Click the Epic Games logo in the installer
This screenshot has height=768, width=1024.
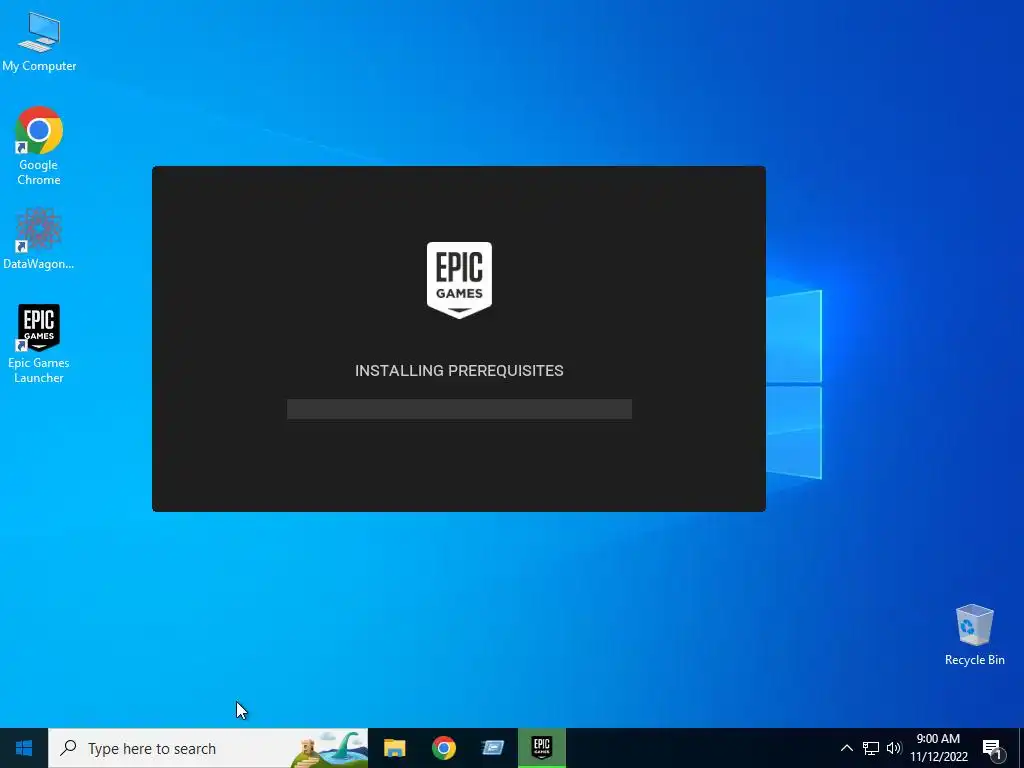[x=459, y=280]
